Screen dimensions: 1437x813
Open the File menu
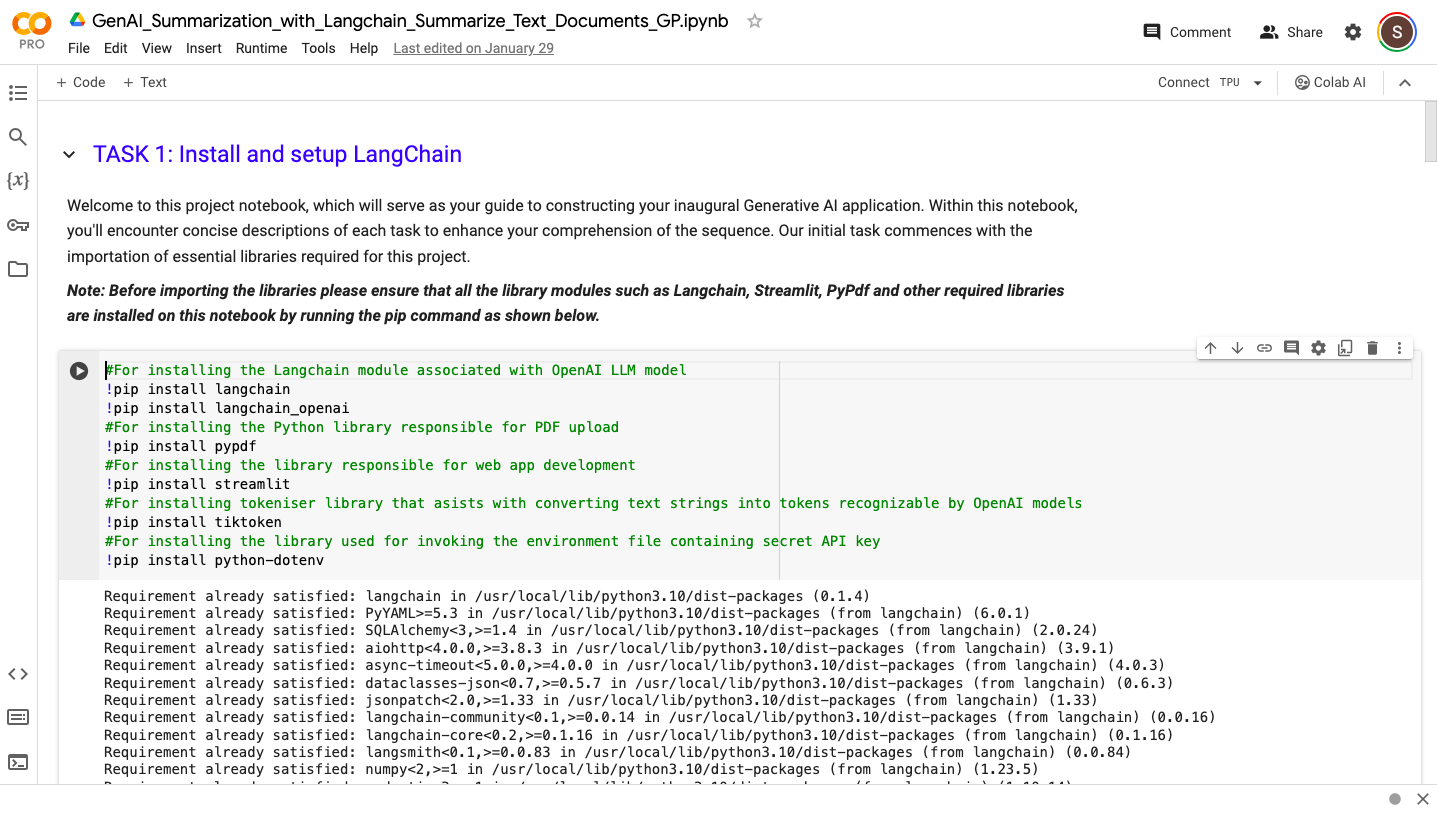[79, 48]
